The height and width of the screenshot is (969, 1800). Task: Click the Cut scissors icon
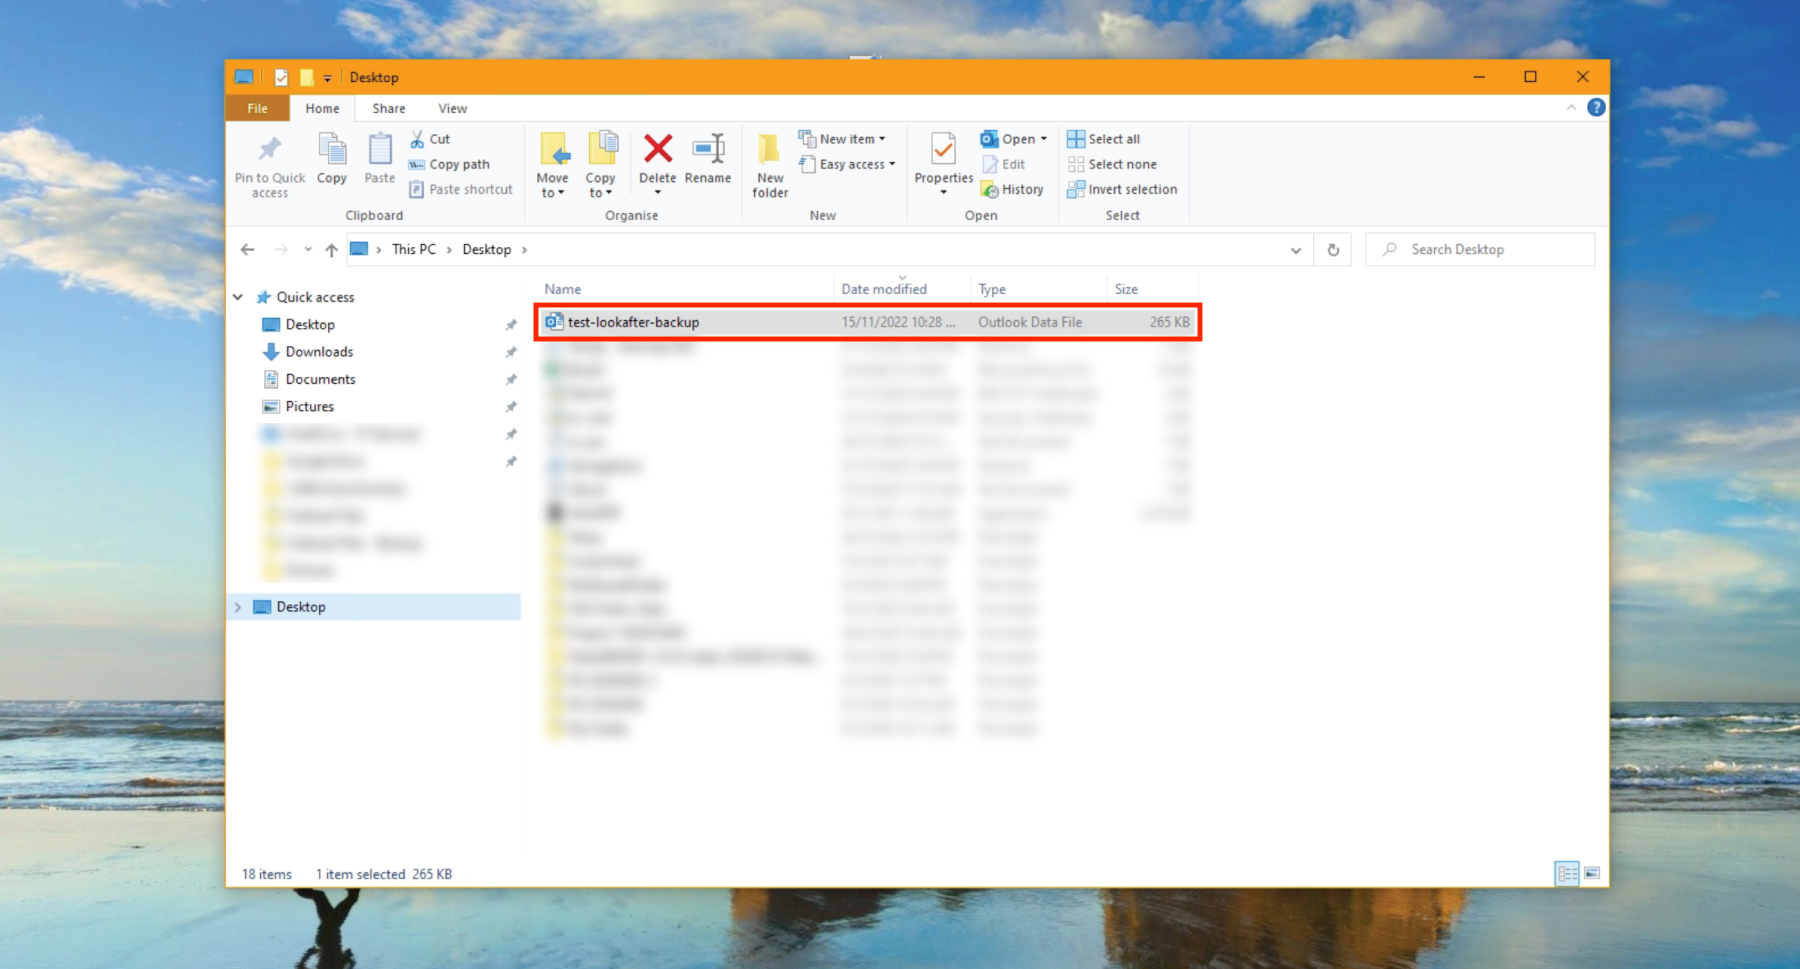click(418, 139)
